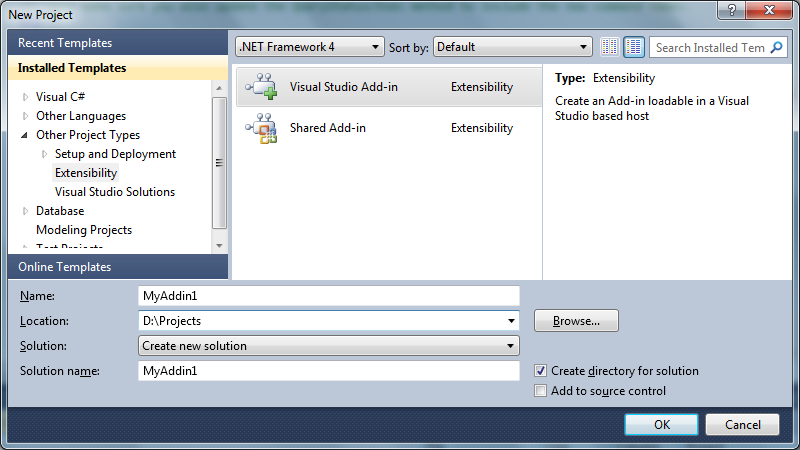Open the Location path dropdown
800x450 pixels.
coord(511,321)
